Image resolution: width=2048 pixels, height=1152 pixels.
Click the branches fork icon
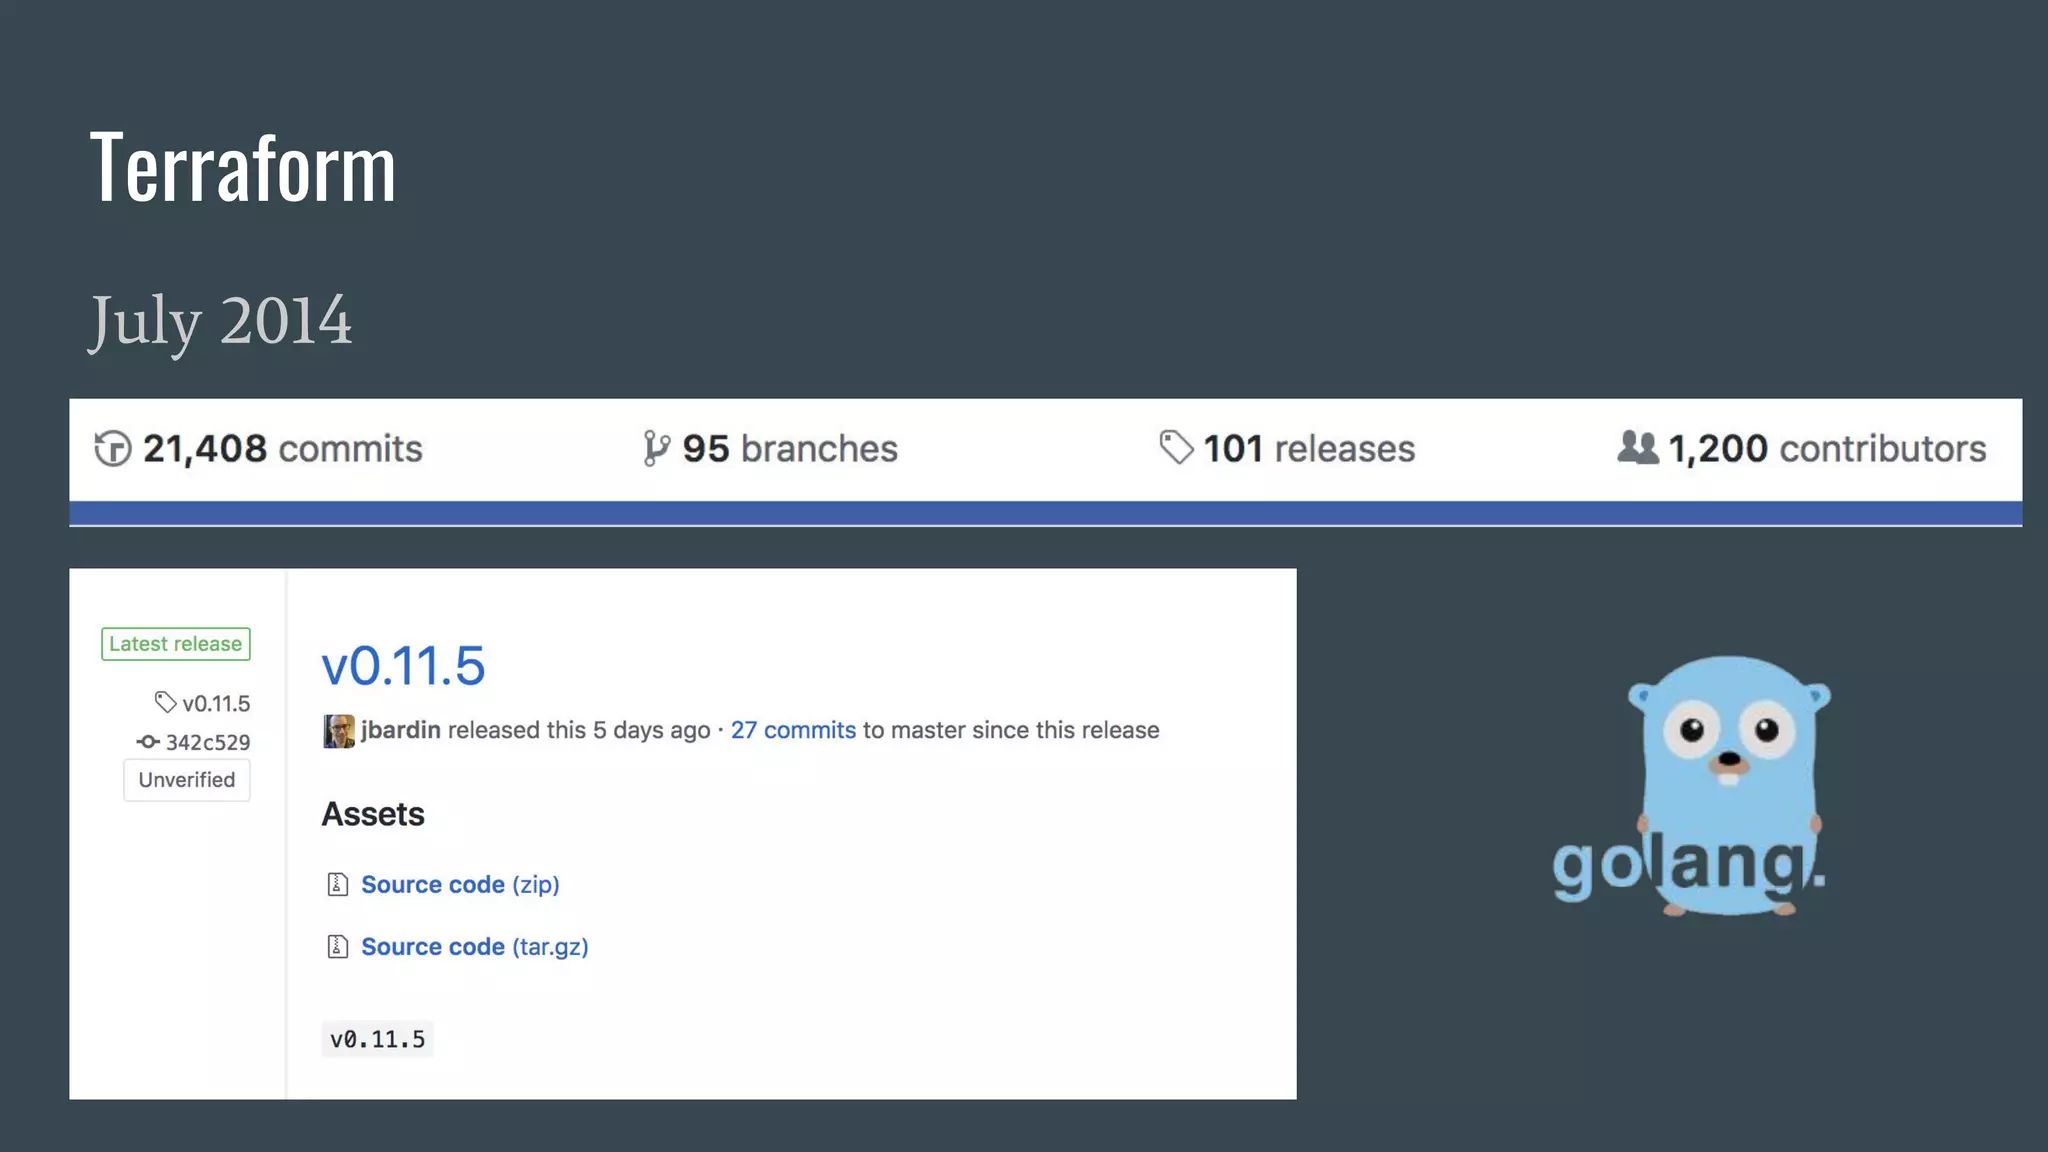pos(656,448)
